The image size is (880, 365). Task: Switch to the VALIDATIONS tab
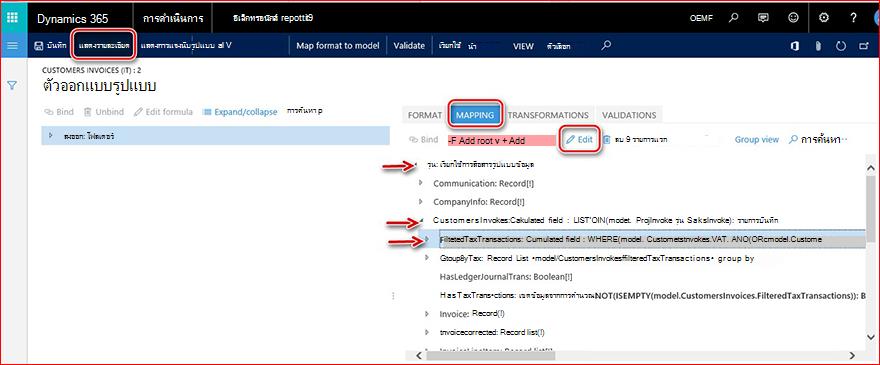pos(629,115)
